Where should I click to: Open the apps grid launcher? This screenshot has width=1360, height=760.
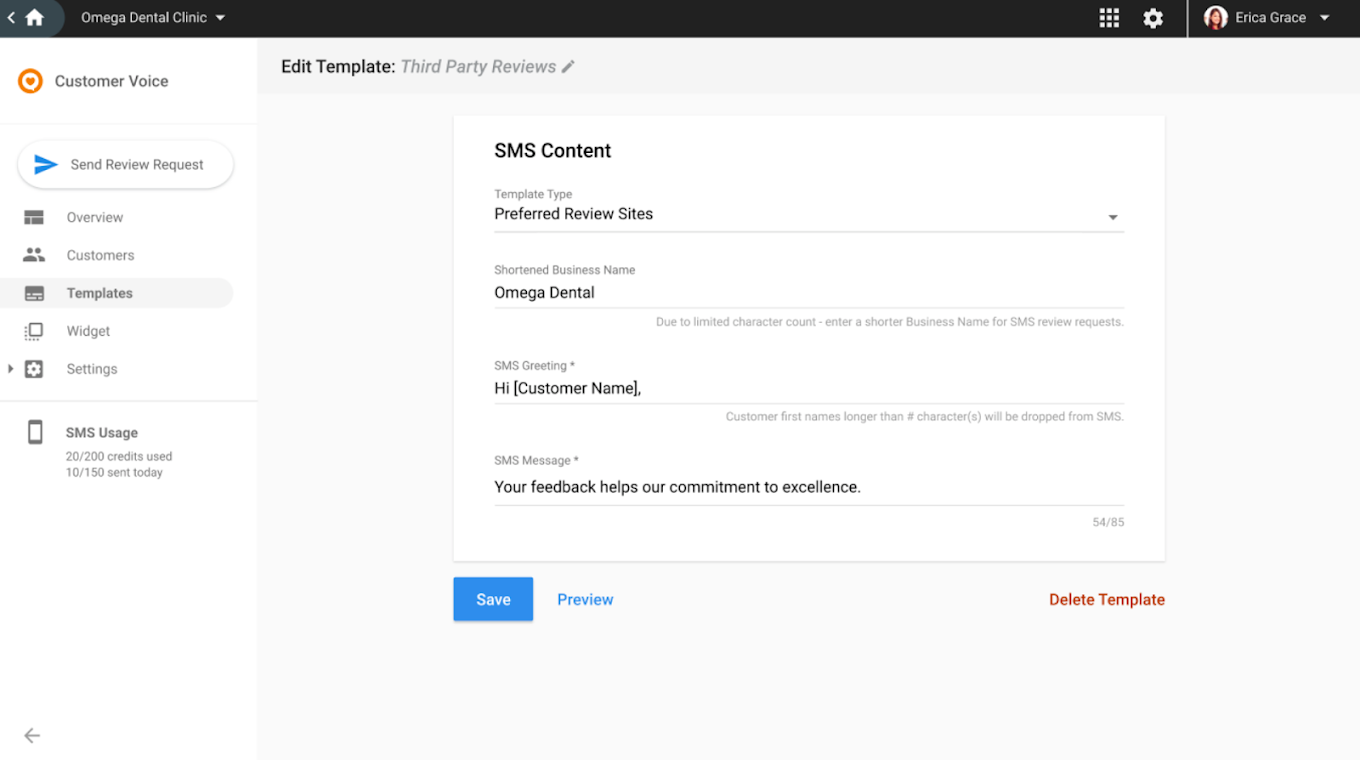tap(1109, 18)
